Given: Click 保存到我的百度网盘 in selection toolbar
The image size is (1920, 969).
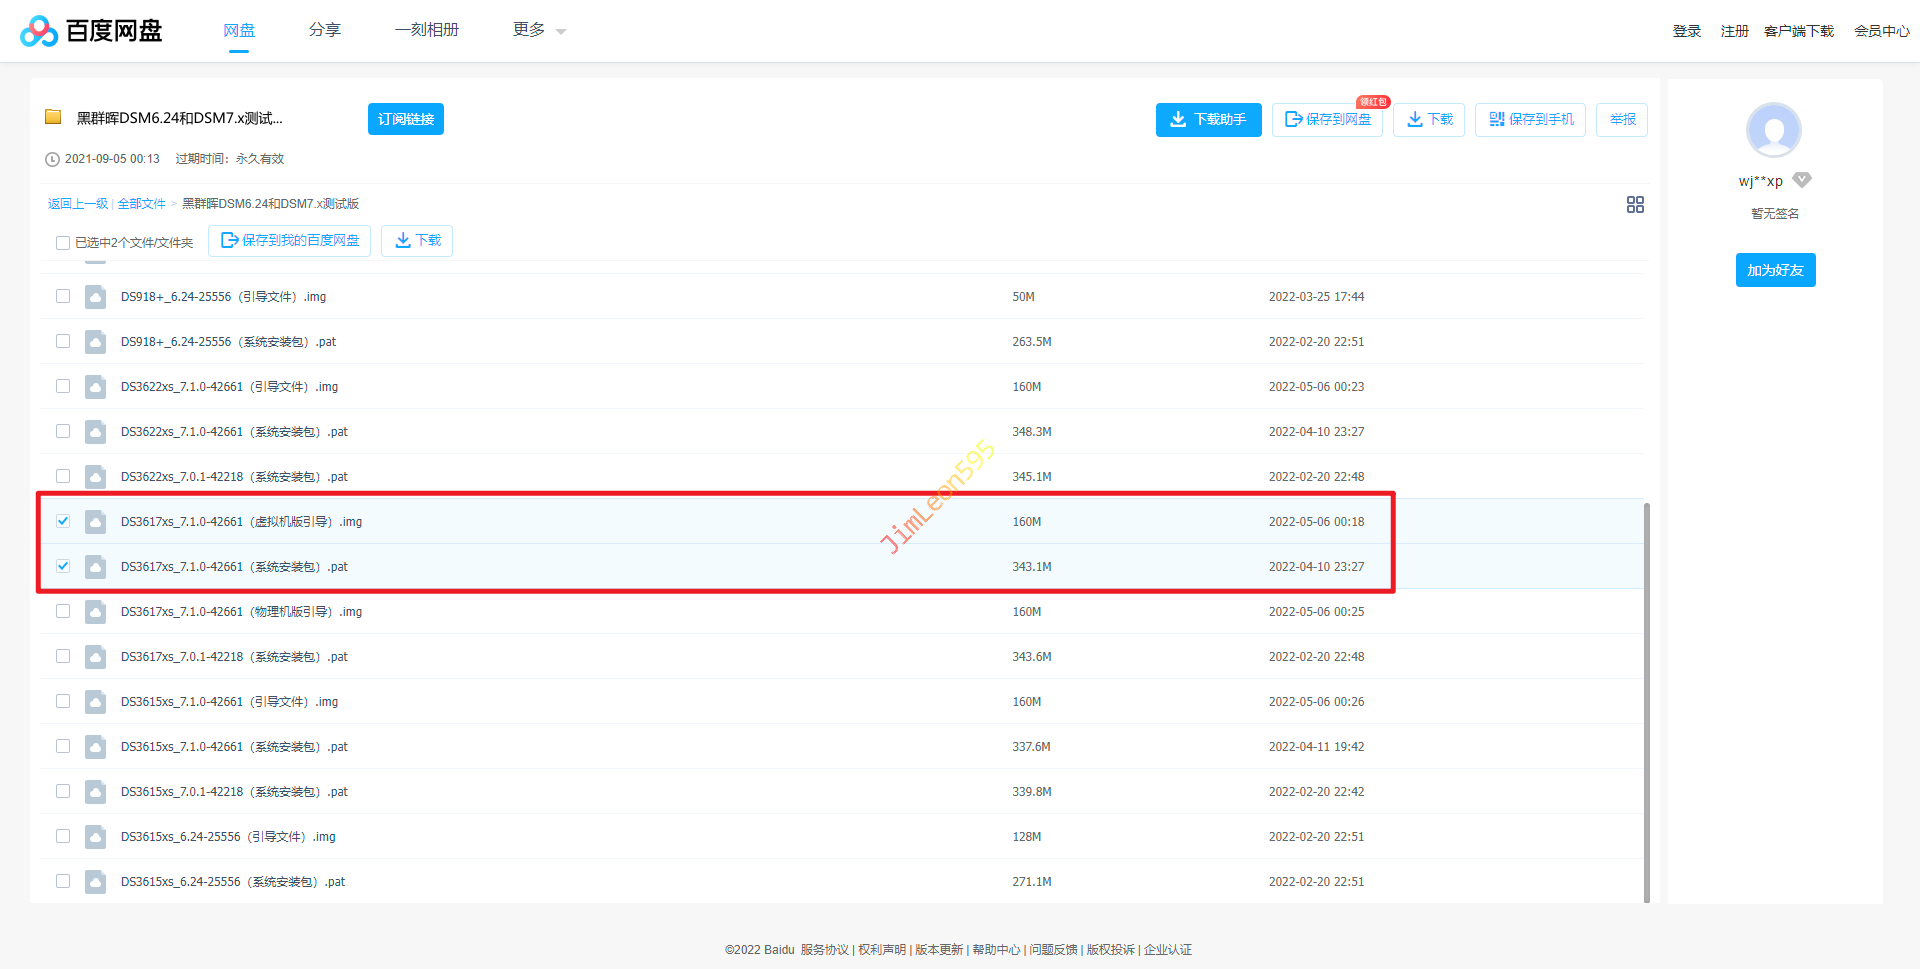Looking at the screenshot, I should point(289,241).
